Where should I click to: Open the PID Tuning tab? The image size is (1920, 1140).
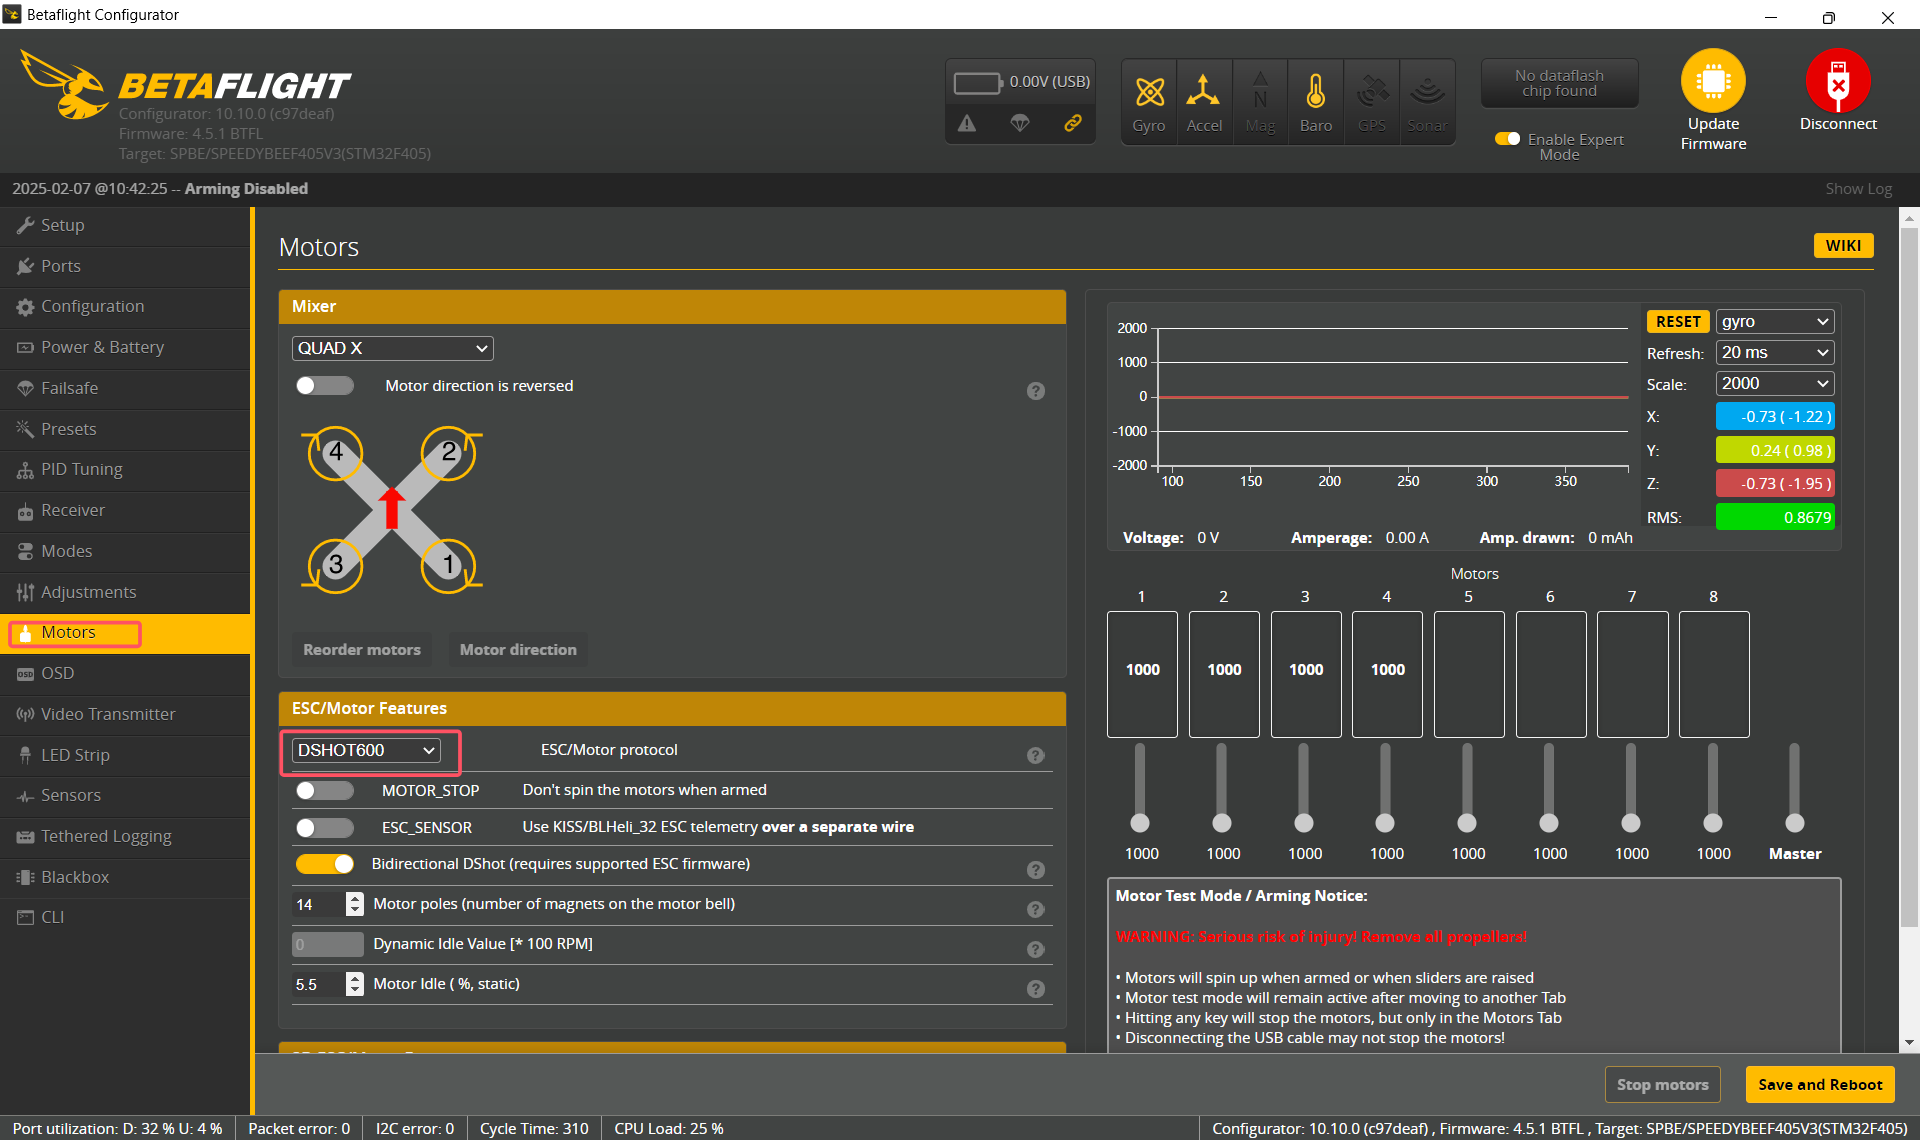(125, 470)
